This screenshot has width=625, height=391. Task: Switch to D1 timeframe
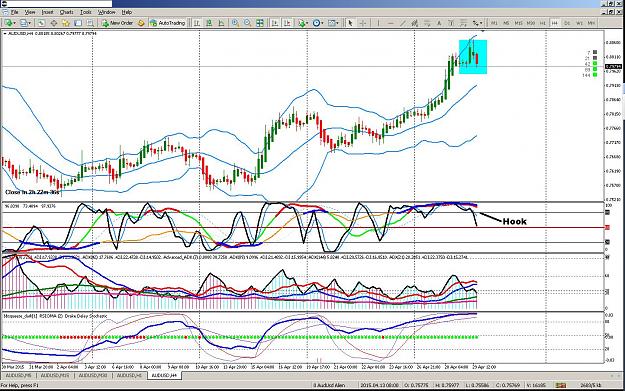[567, 23]
